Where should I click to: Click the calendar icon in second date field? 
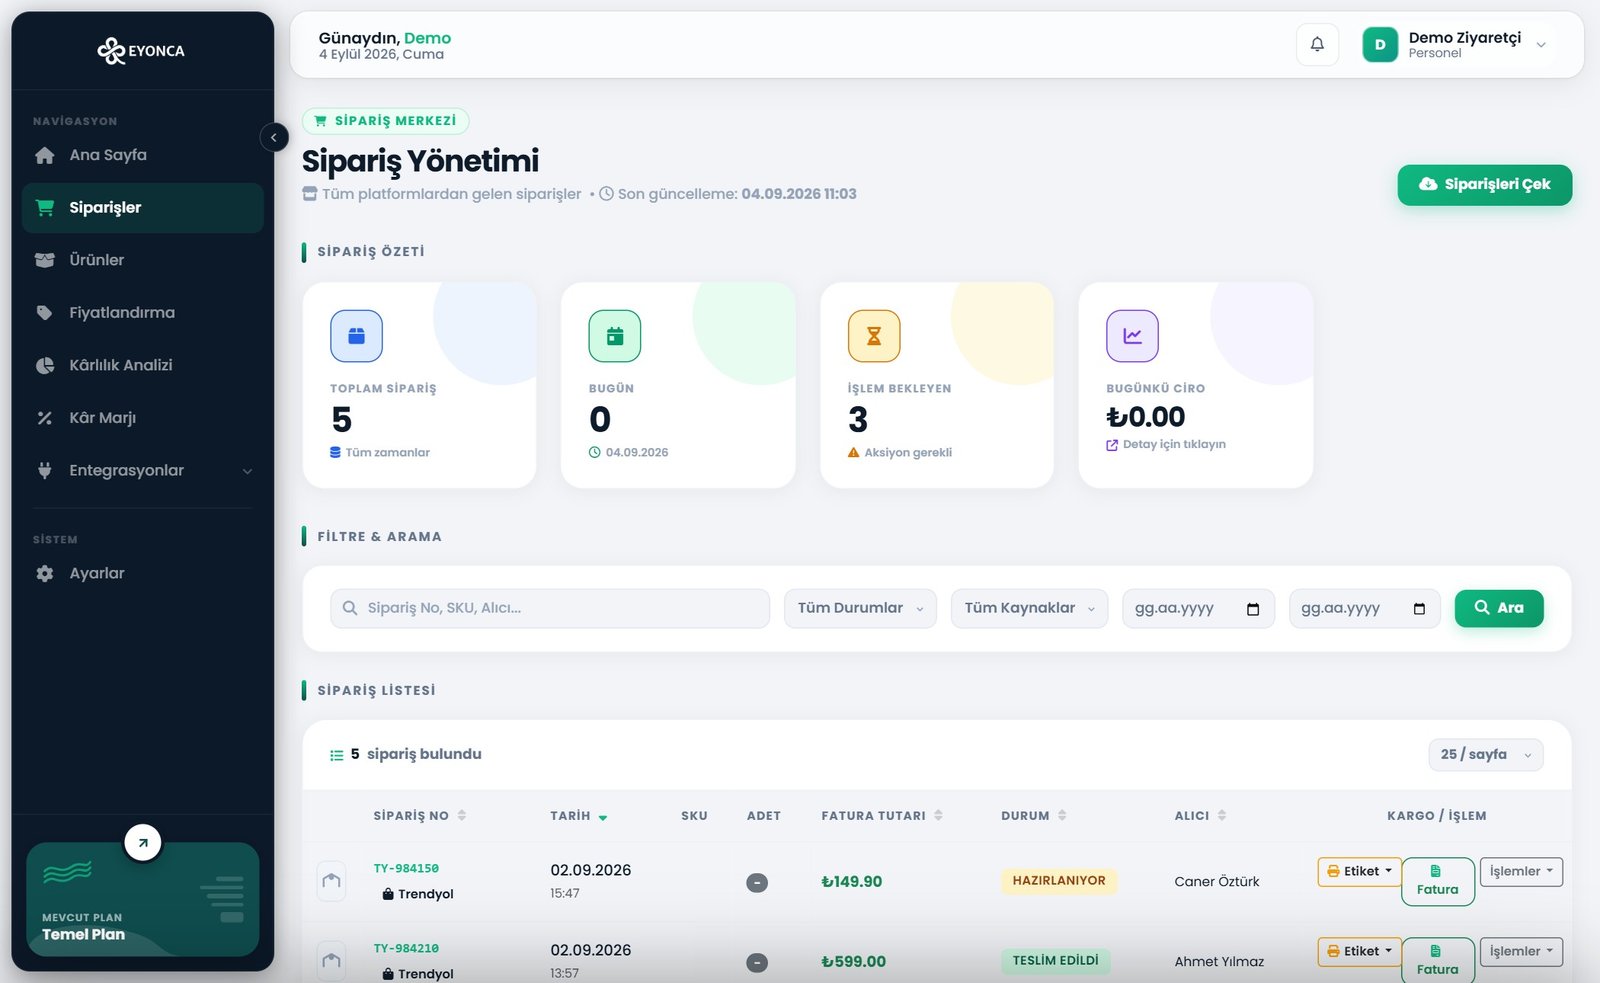point(1418,609)
